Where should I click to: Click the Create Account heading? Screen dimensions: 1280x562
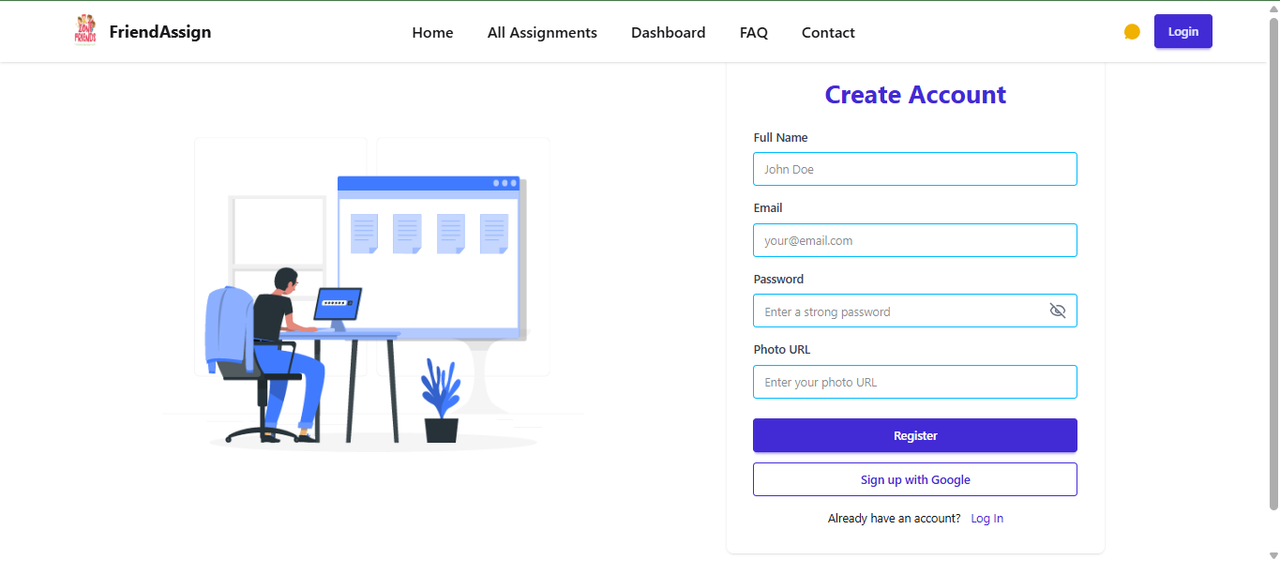pos(915,94)
